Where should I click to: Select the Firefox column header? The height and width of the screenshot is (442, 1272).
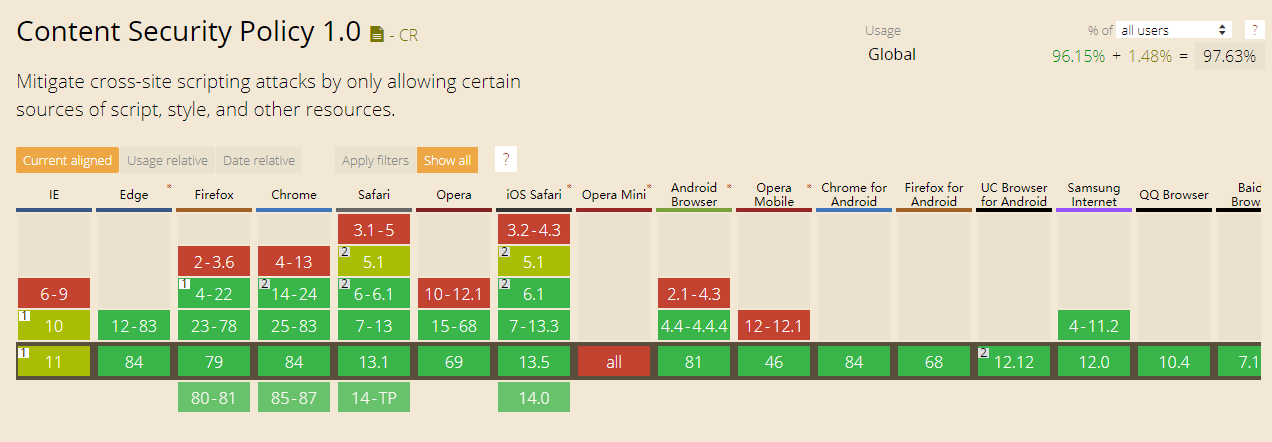pyautogui.click(x=214, y=195)
